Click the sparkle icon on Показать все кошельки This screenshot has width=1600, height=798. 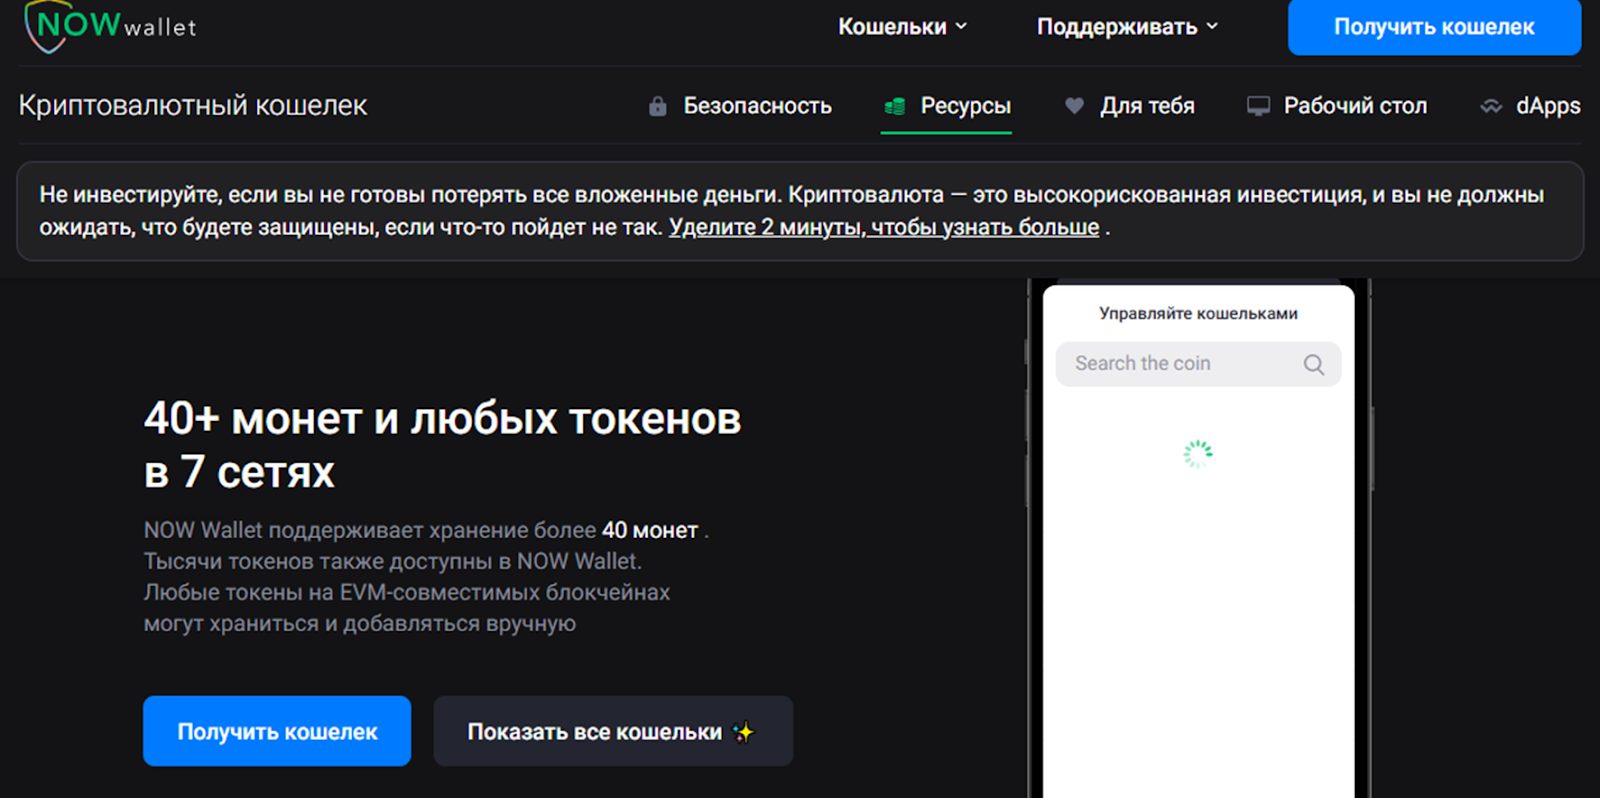[x=743, y=732]
